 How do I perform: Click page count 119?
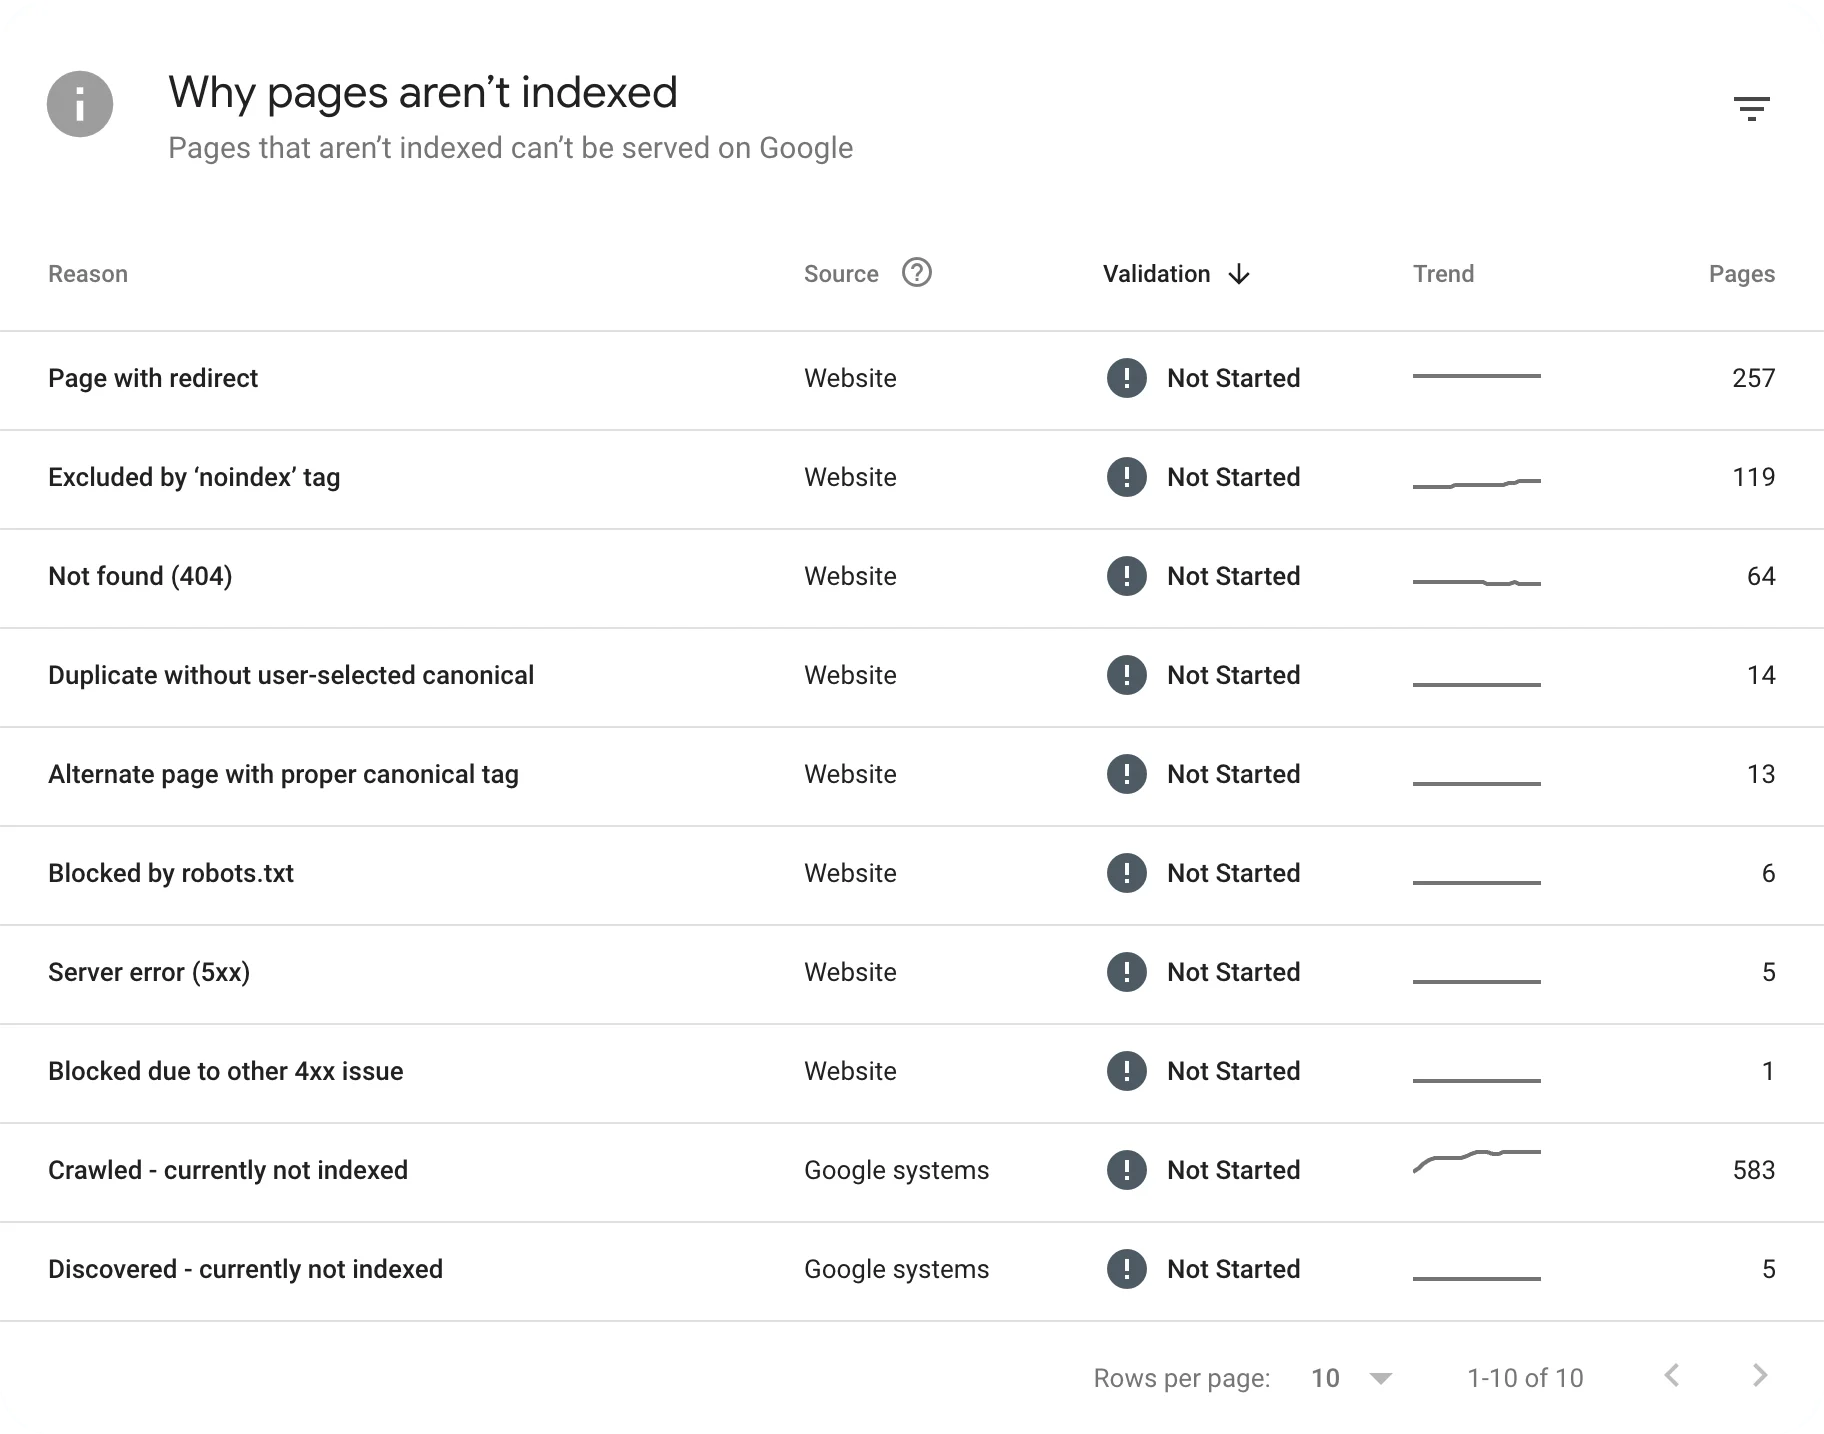coord(1754,477)
